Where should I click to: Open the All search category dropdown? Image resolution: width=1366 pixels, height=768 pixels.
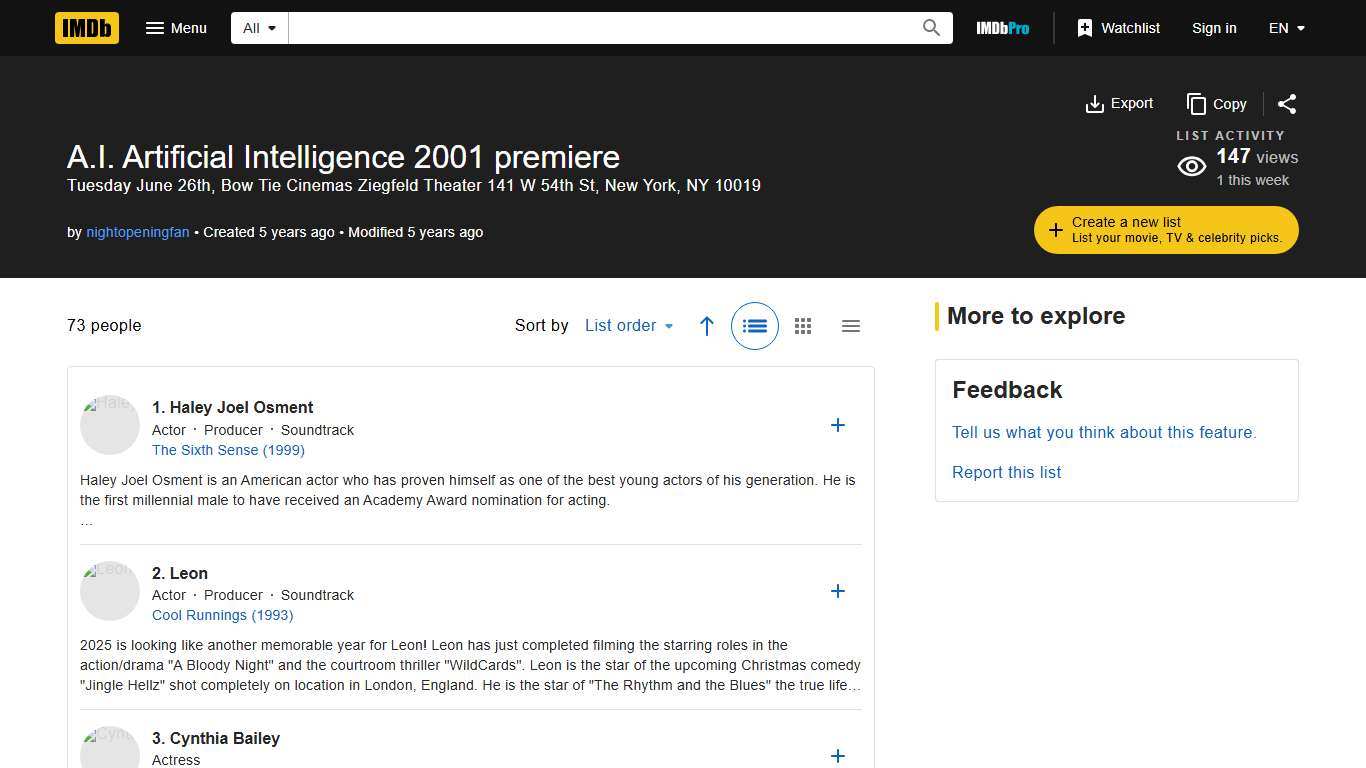260,28
